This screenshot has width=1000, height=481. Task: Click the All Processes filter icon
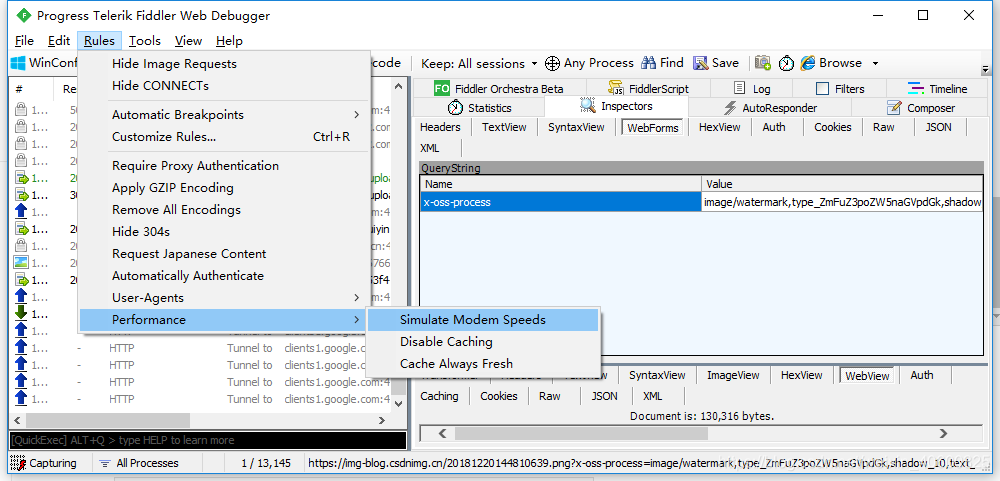105,463
